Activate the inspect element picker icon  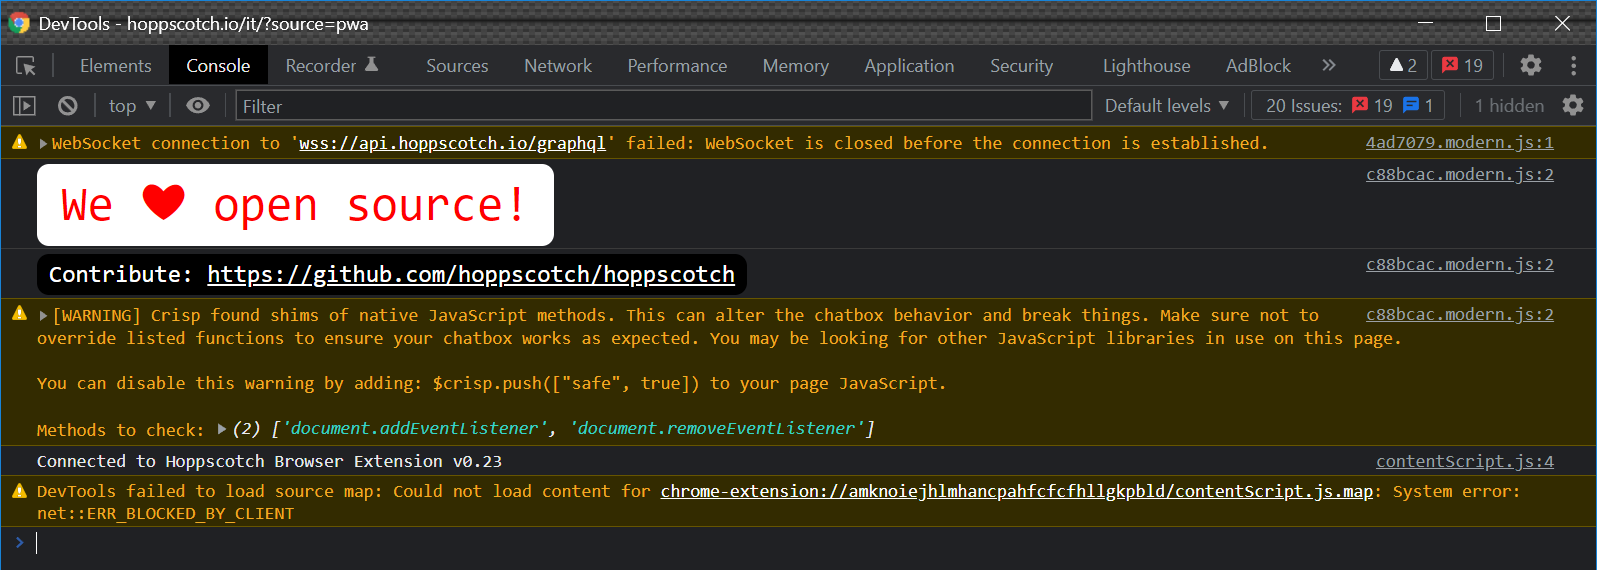coord(26,66)
